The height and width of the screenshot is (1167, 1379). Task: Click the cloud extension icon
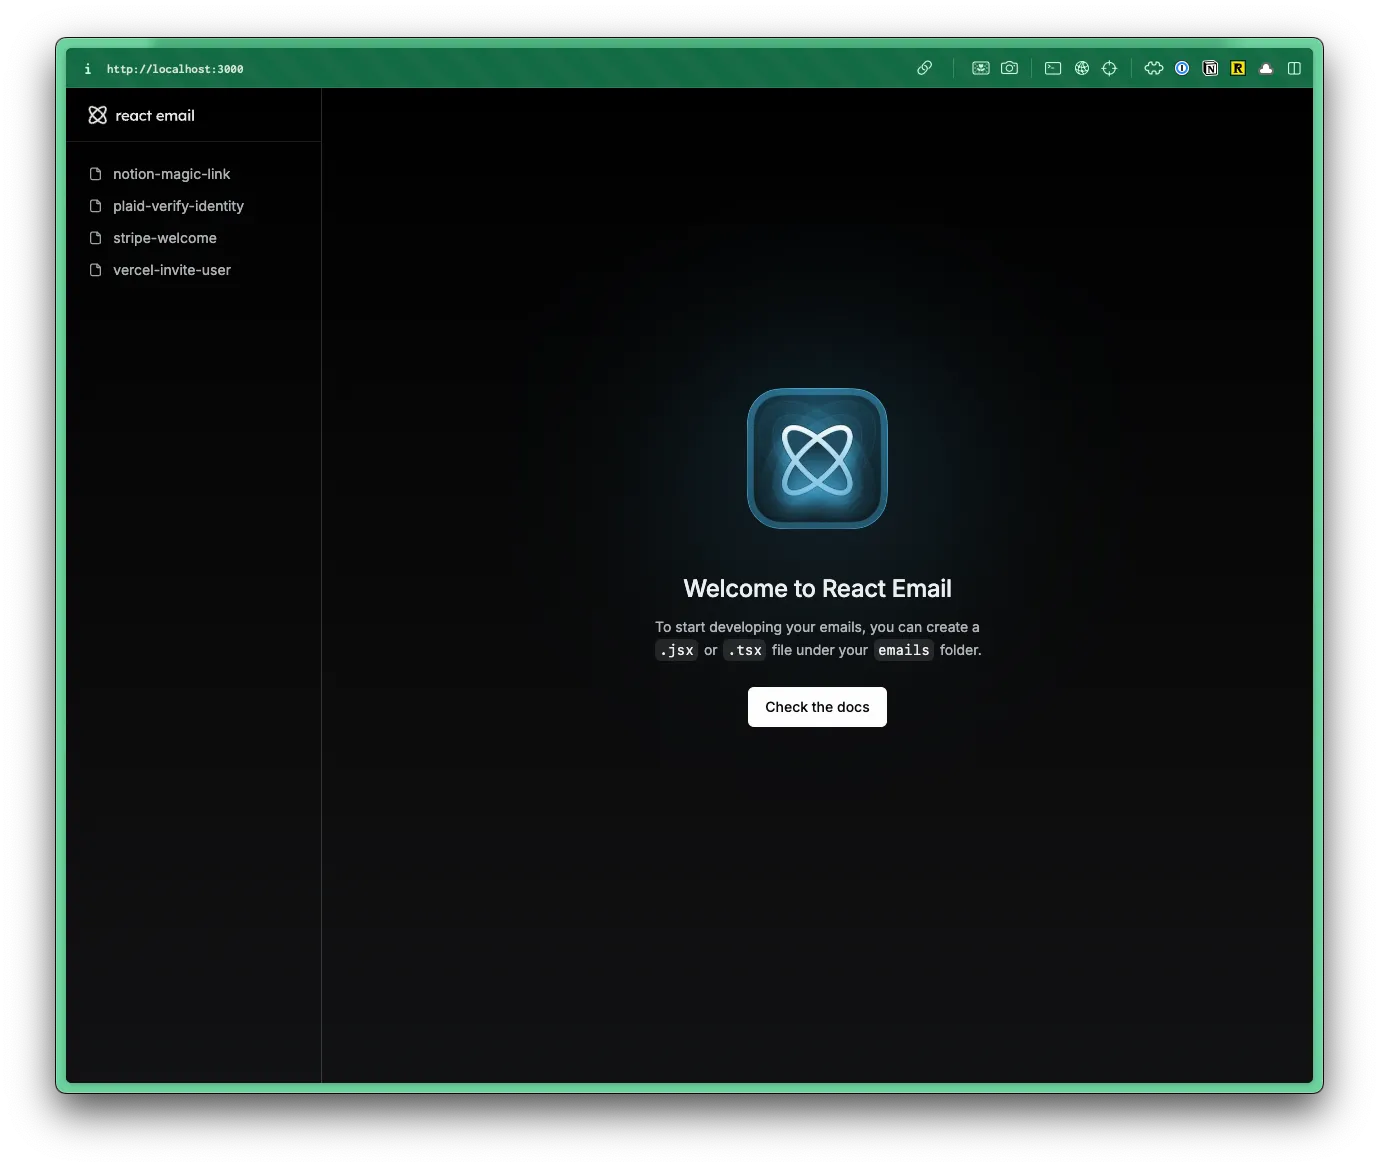[x=1266, y=68]
